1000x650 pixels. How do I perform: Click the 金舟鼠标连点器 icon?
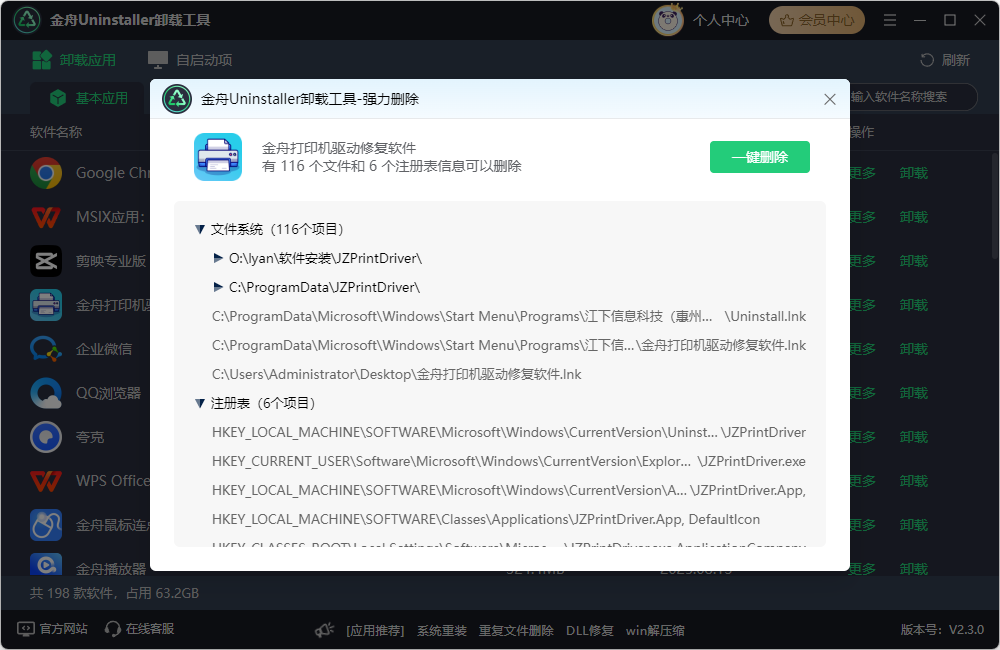[46, 525]
